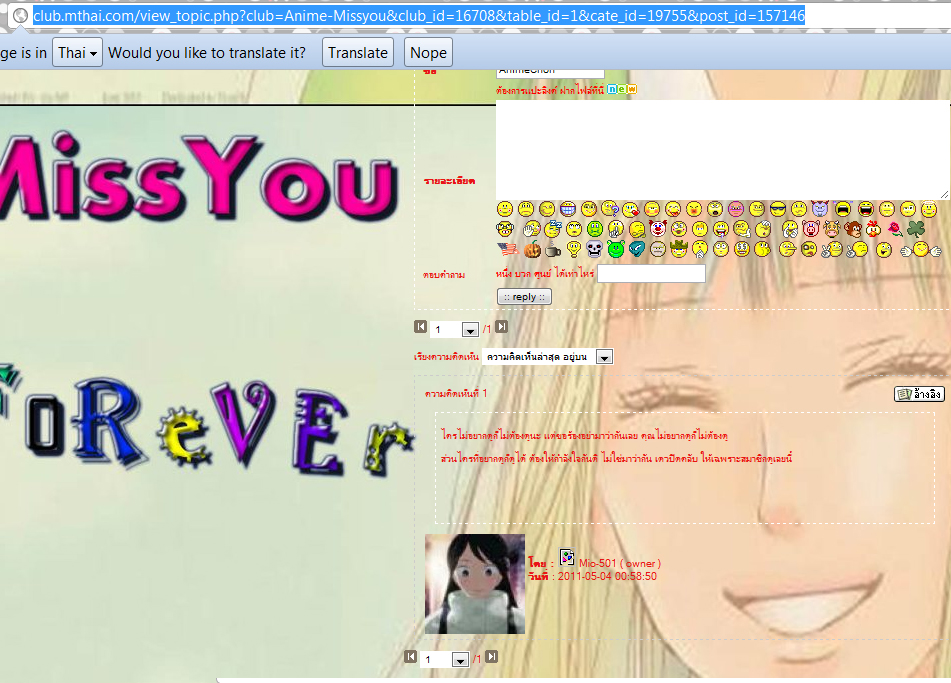Screen dimensions: 951x683
Task: Insert the light bulb emoticon
Action: 573,249
